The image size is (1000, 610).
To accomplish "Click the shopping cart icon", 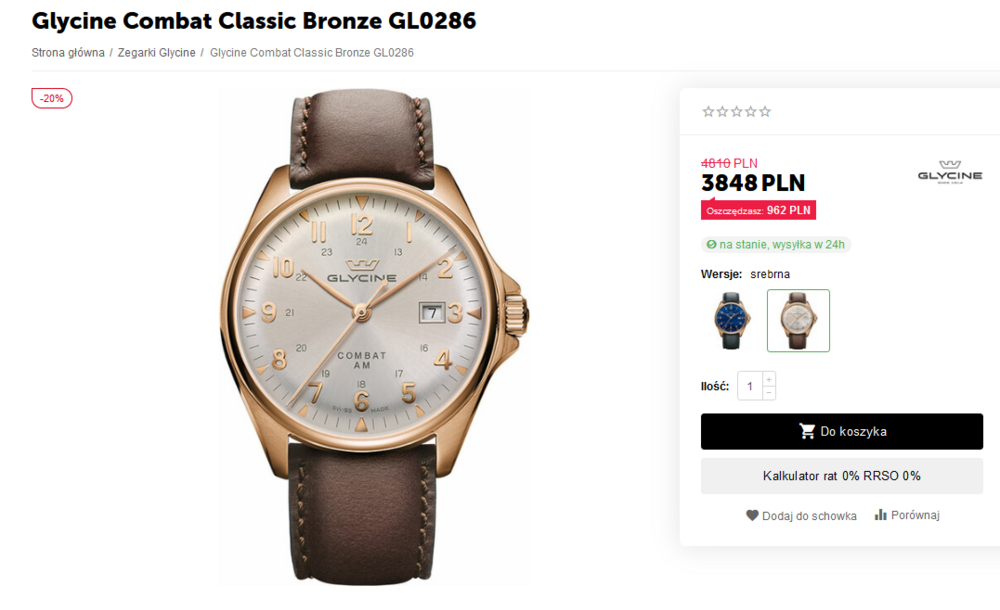I will (x=807, y=432).
